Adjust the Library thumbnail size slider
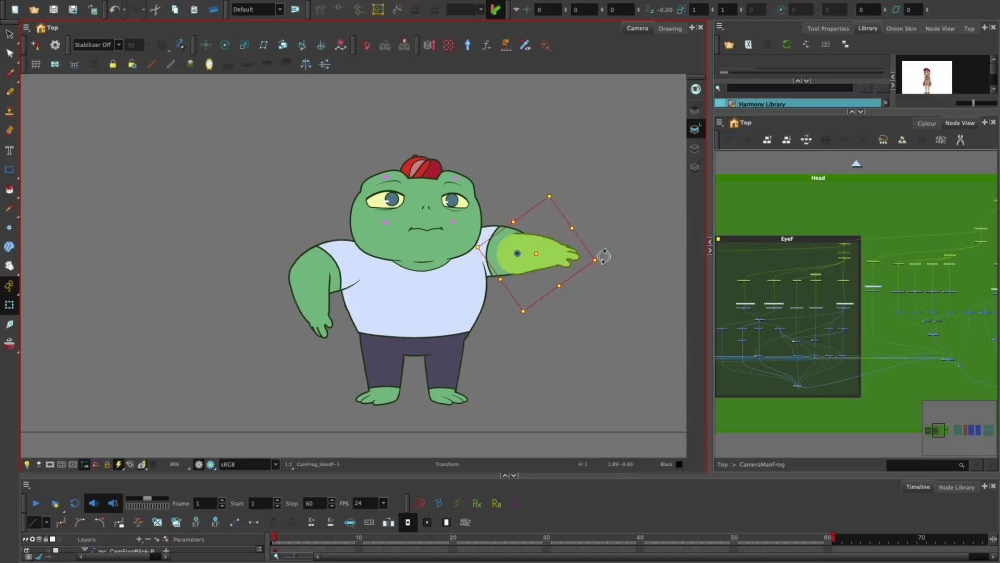1000x563 pixels. (x=974, y=103)
